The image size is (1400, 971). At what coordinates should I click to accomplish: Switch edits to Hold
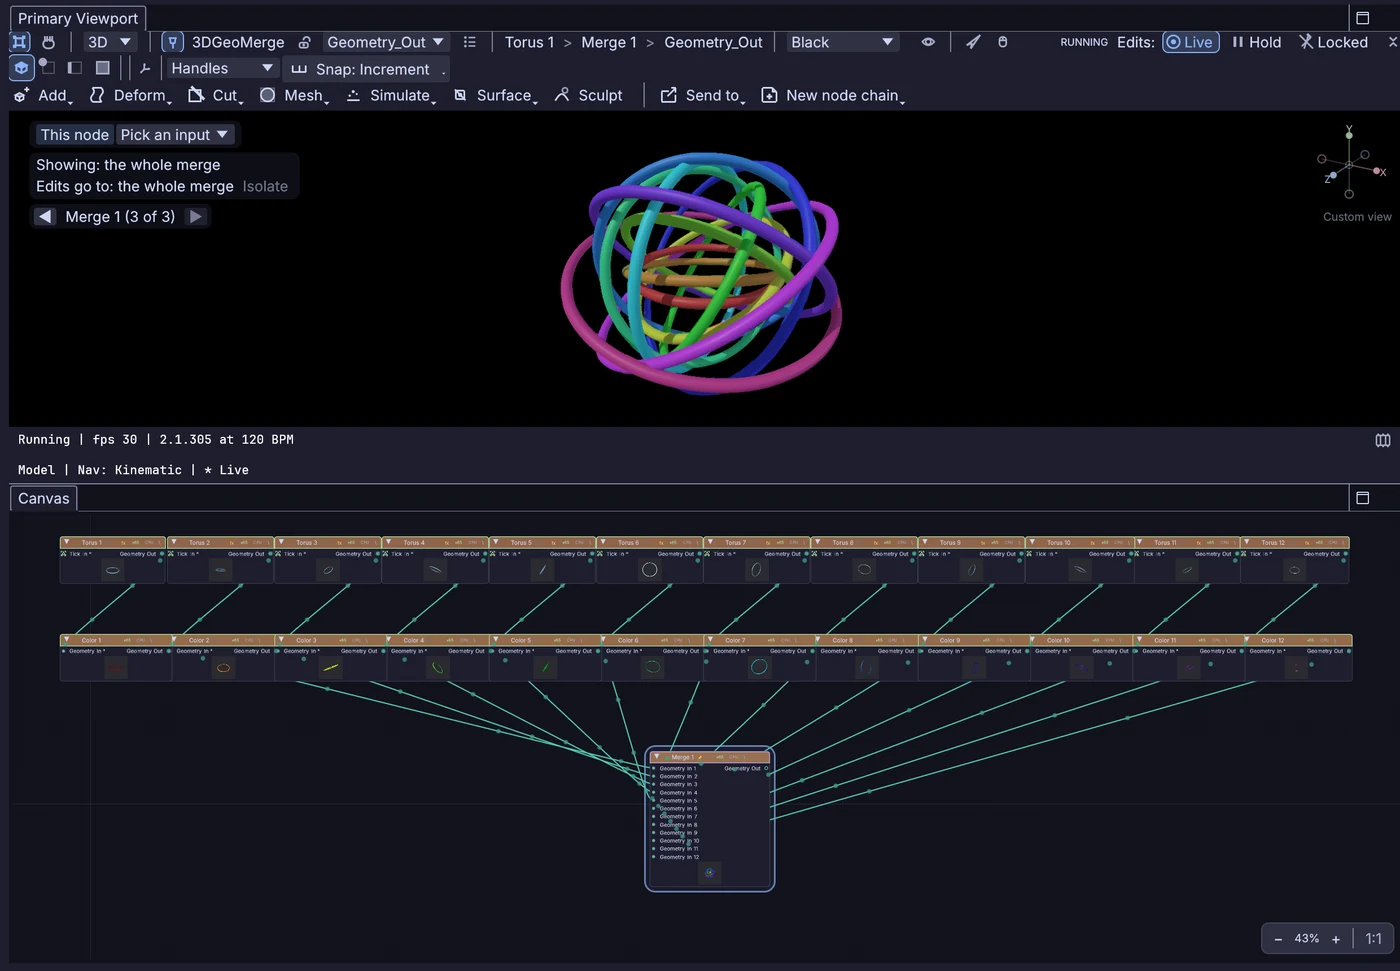1256,42
